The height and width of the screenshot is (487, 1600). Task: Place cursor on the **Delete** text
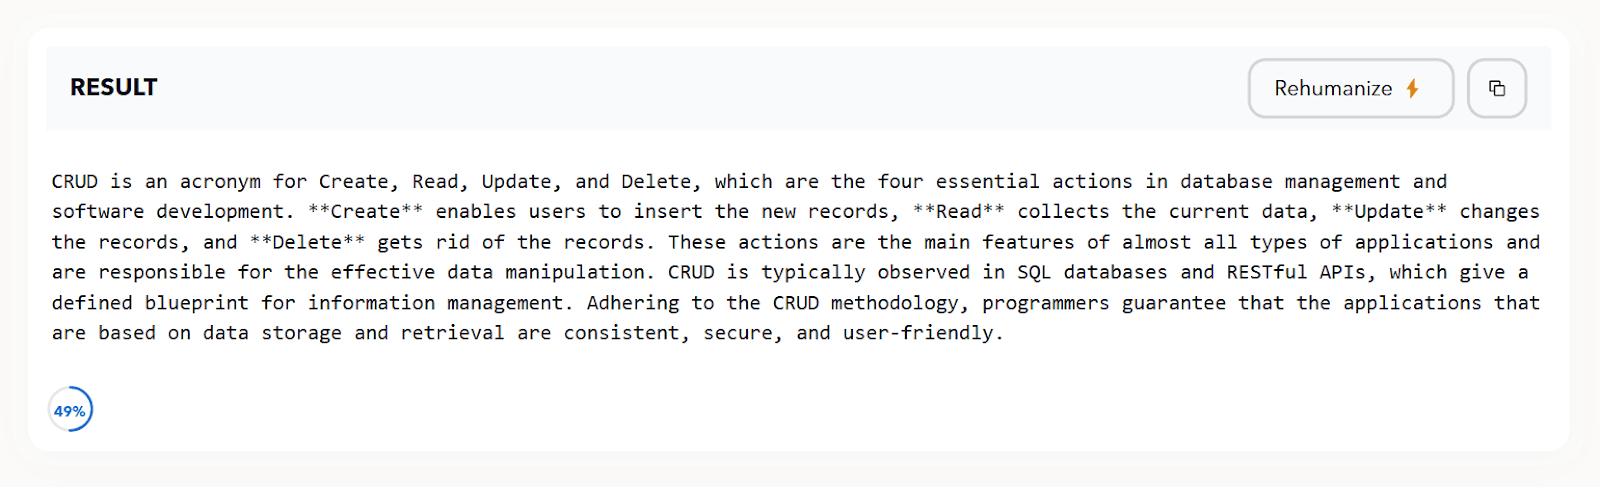coord(308,242)
